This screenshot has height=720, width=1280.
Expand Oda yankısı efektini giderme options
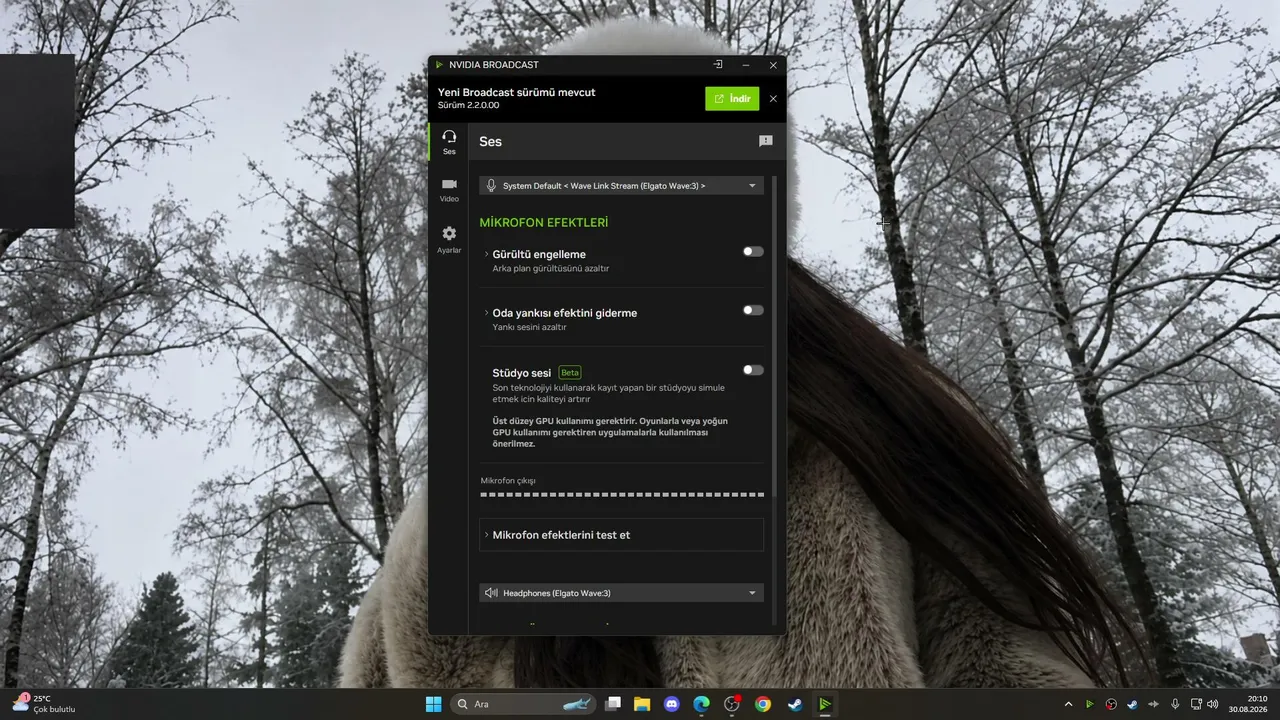[486, 313]
